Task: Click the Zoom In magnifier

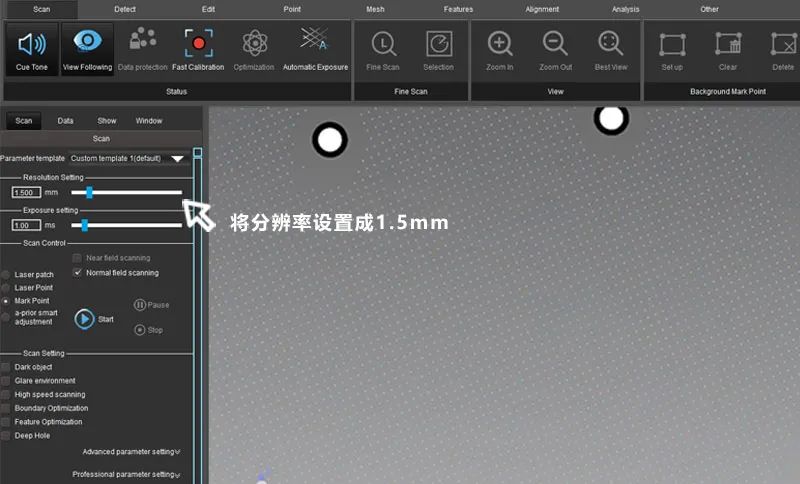Action: coord(500,45)
